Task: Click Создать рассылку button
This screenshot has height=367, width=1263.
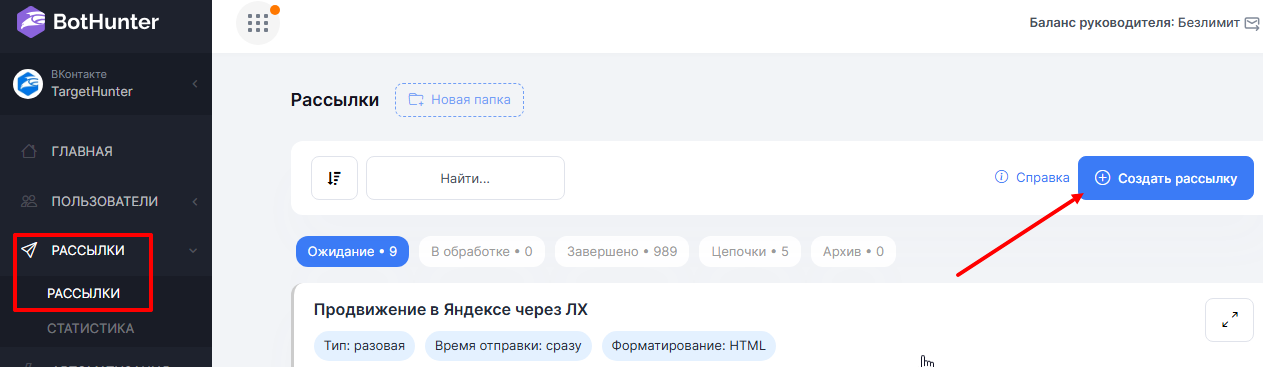Action: point(1165,178)
